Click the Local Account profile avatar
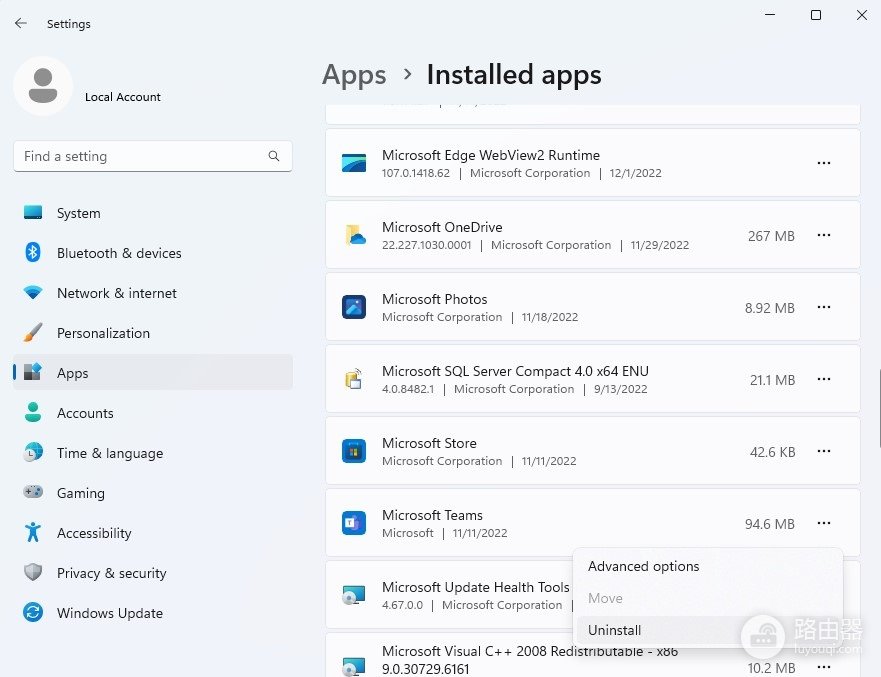This screenshot has height=677, width=881. pyautogui.click(x=43, y=86)
